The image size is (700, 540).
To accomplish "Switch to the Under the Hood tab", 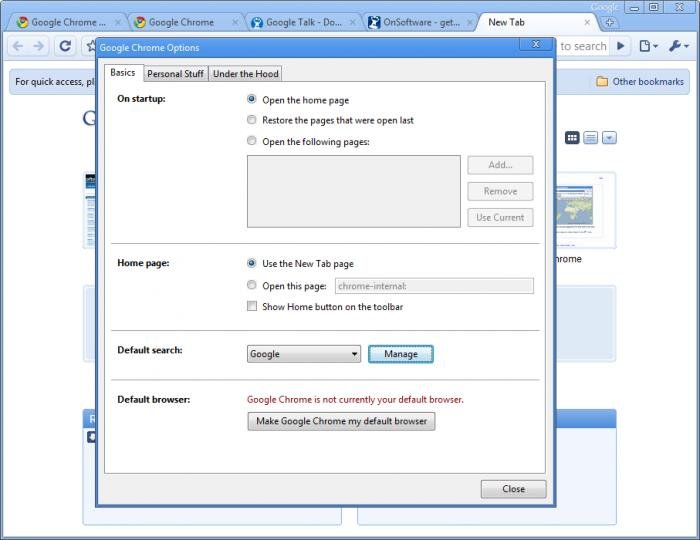I will (246, 74).
